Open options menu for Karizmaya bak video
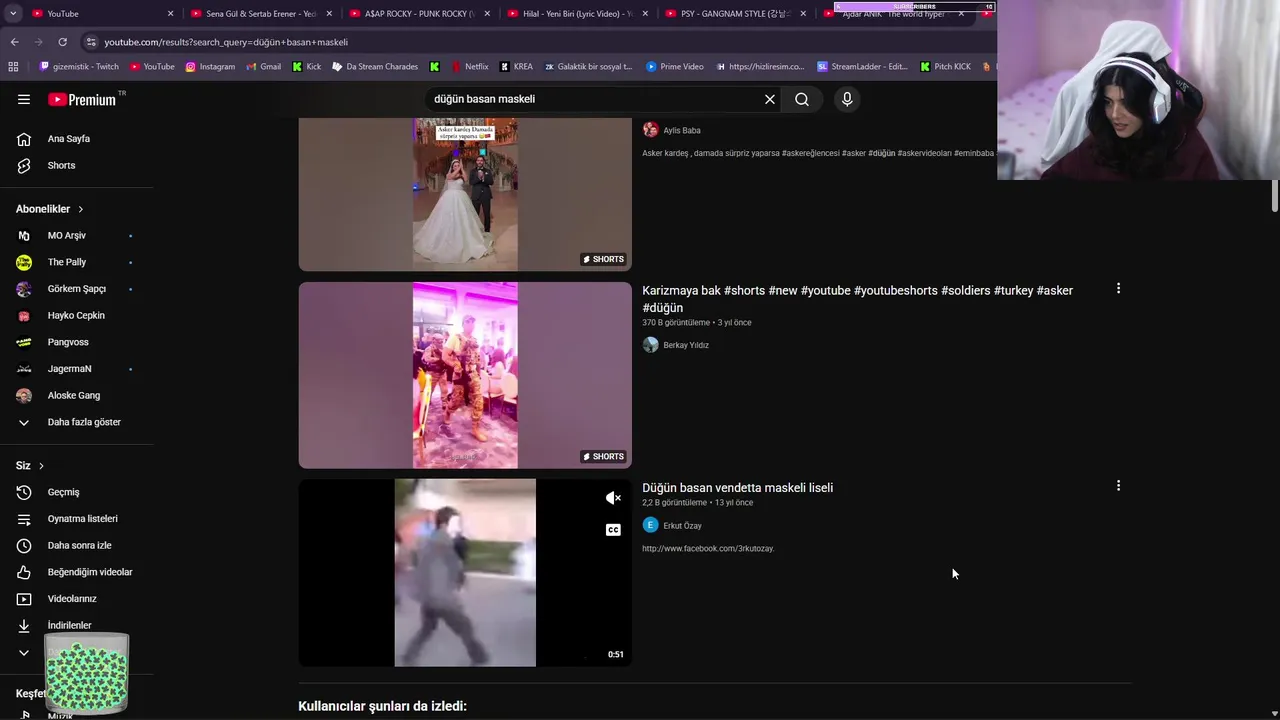1280x720 pixels. (x=1118, y=288)
